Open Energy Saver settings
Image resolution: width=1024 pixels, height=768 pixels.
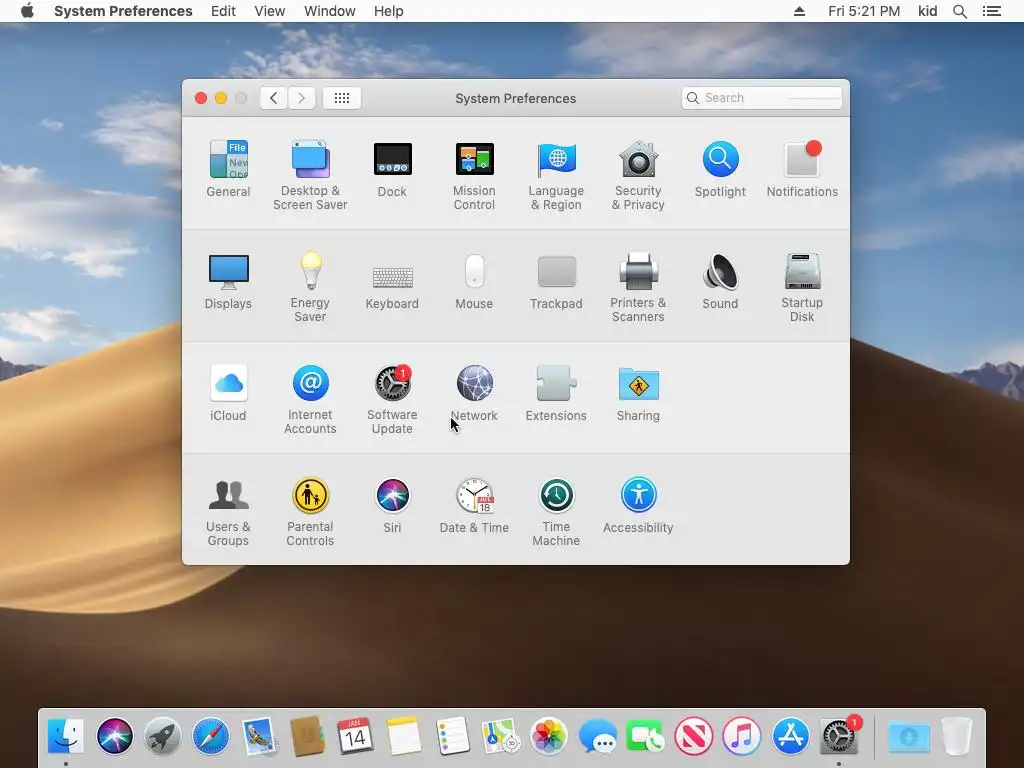310,287
